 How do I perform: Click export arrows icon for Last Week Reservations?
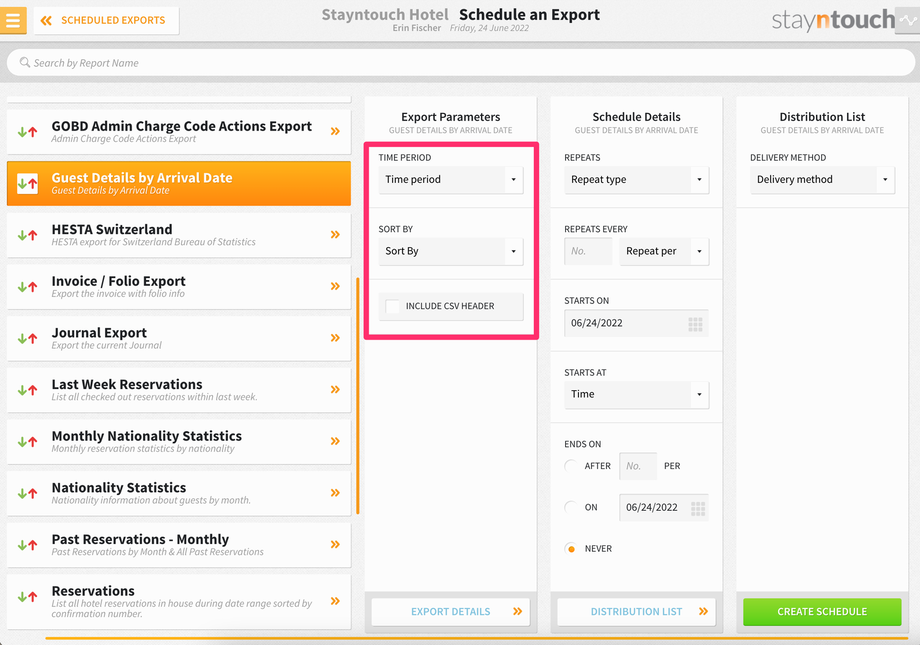(27, 390)
